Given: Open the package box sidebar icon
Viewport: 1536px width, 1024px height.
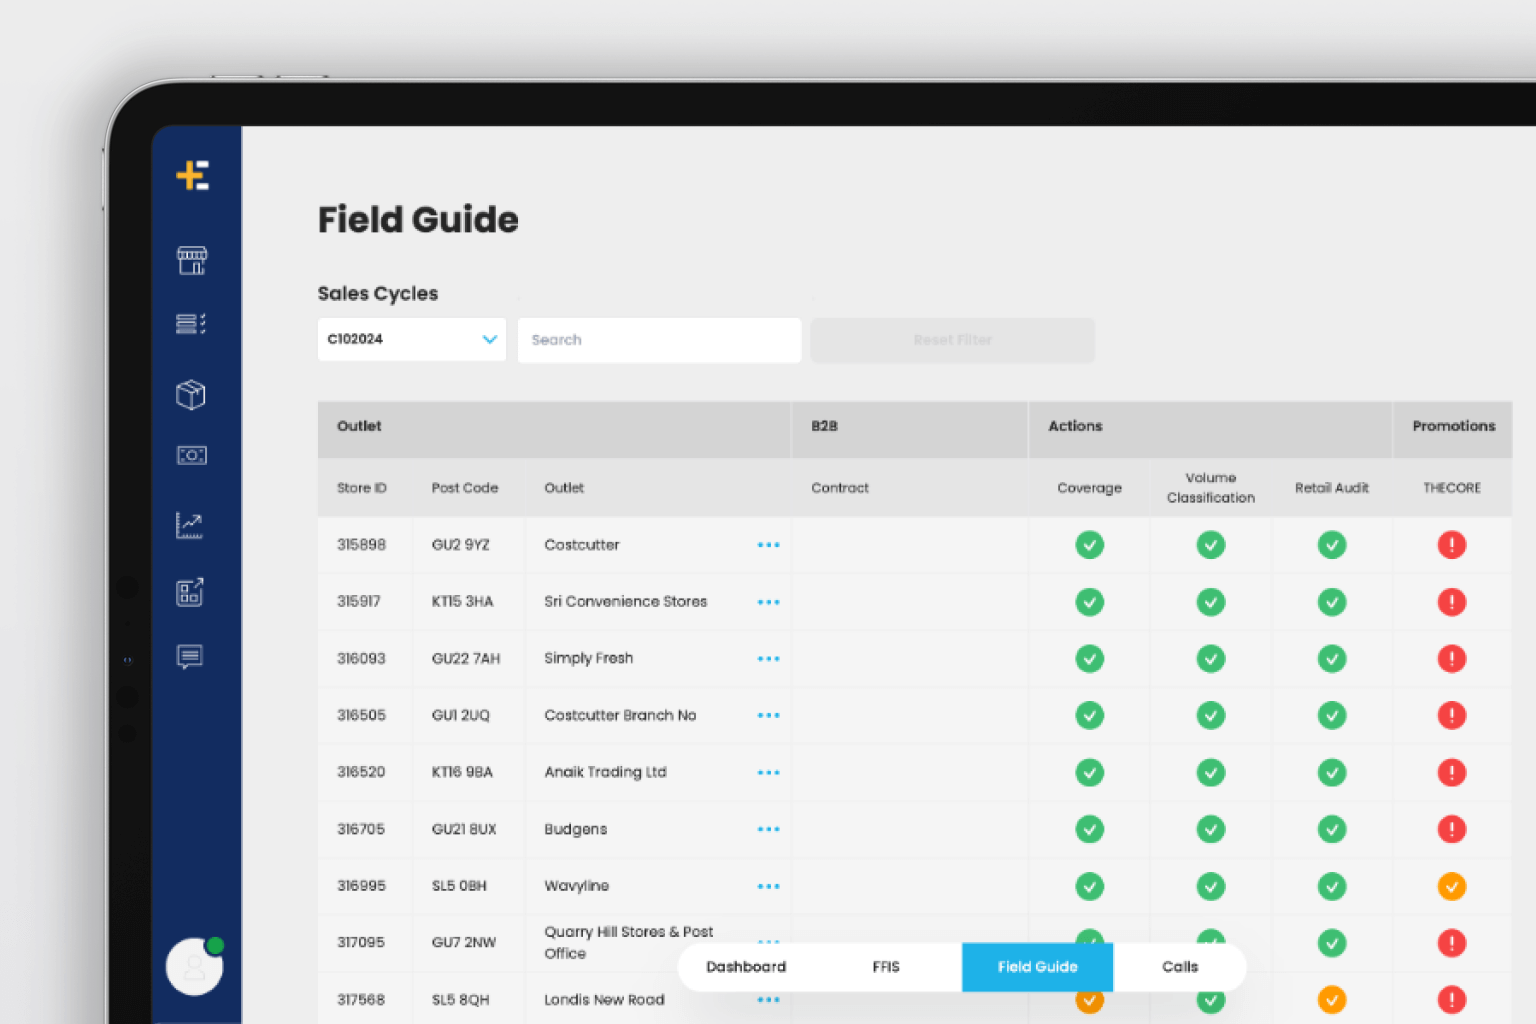Looking at the screenshot, I should click(191, 394).
